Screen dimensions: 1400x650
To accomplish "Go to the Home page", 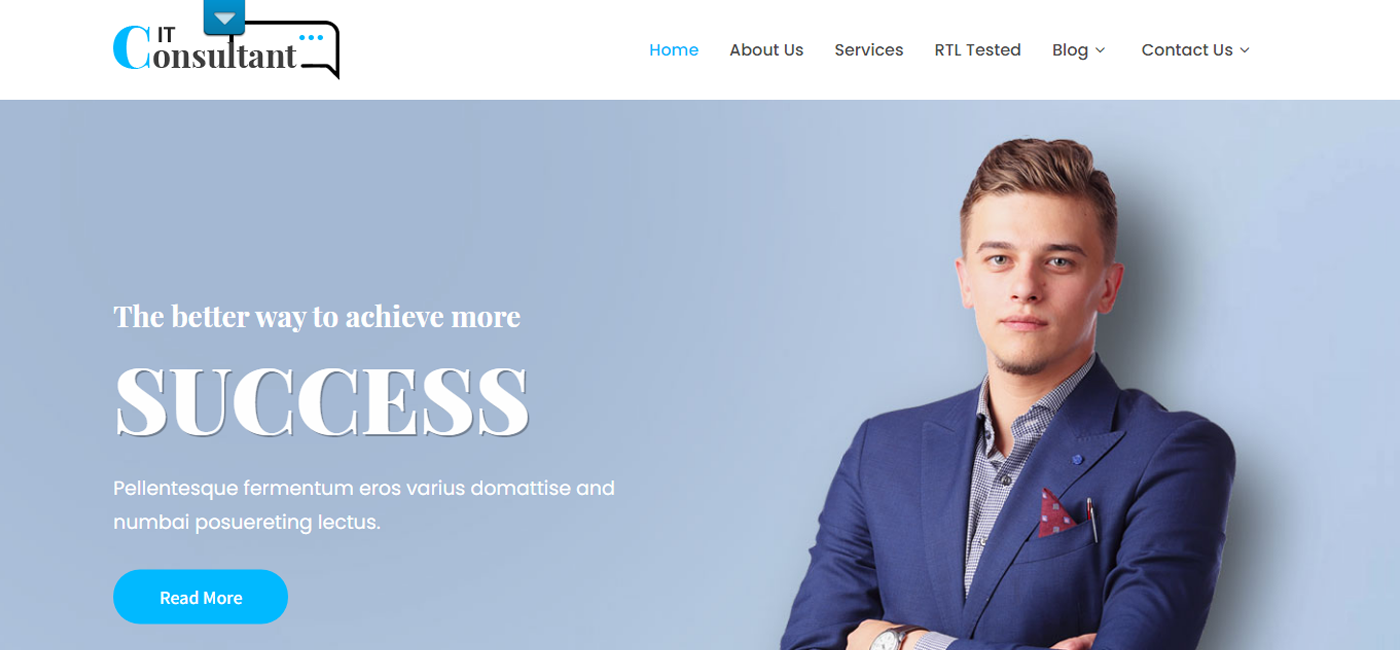I will (x=674, y=50).
